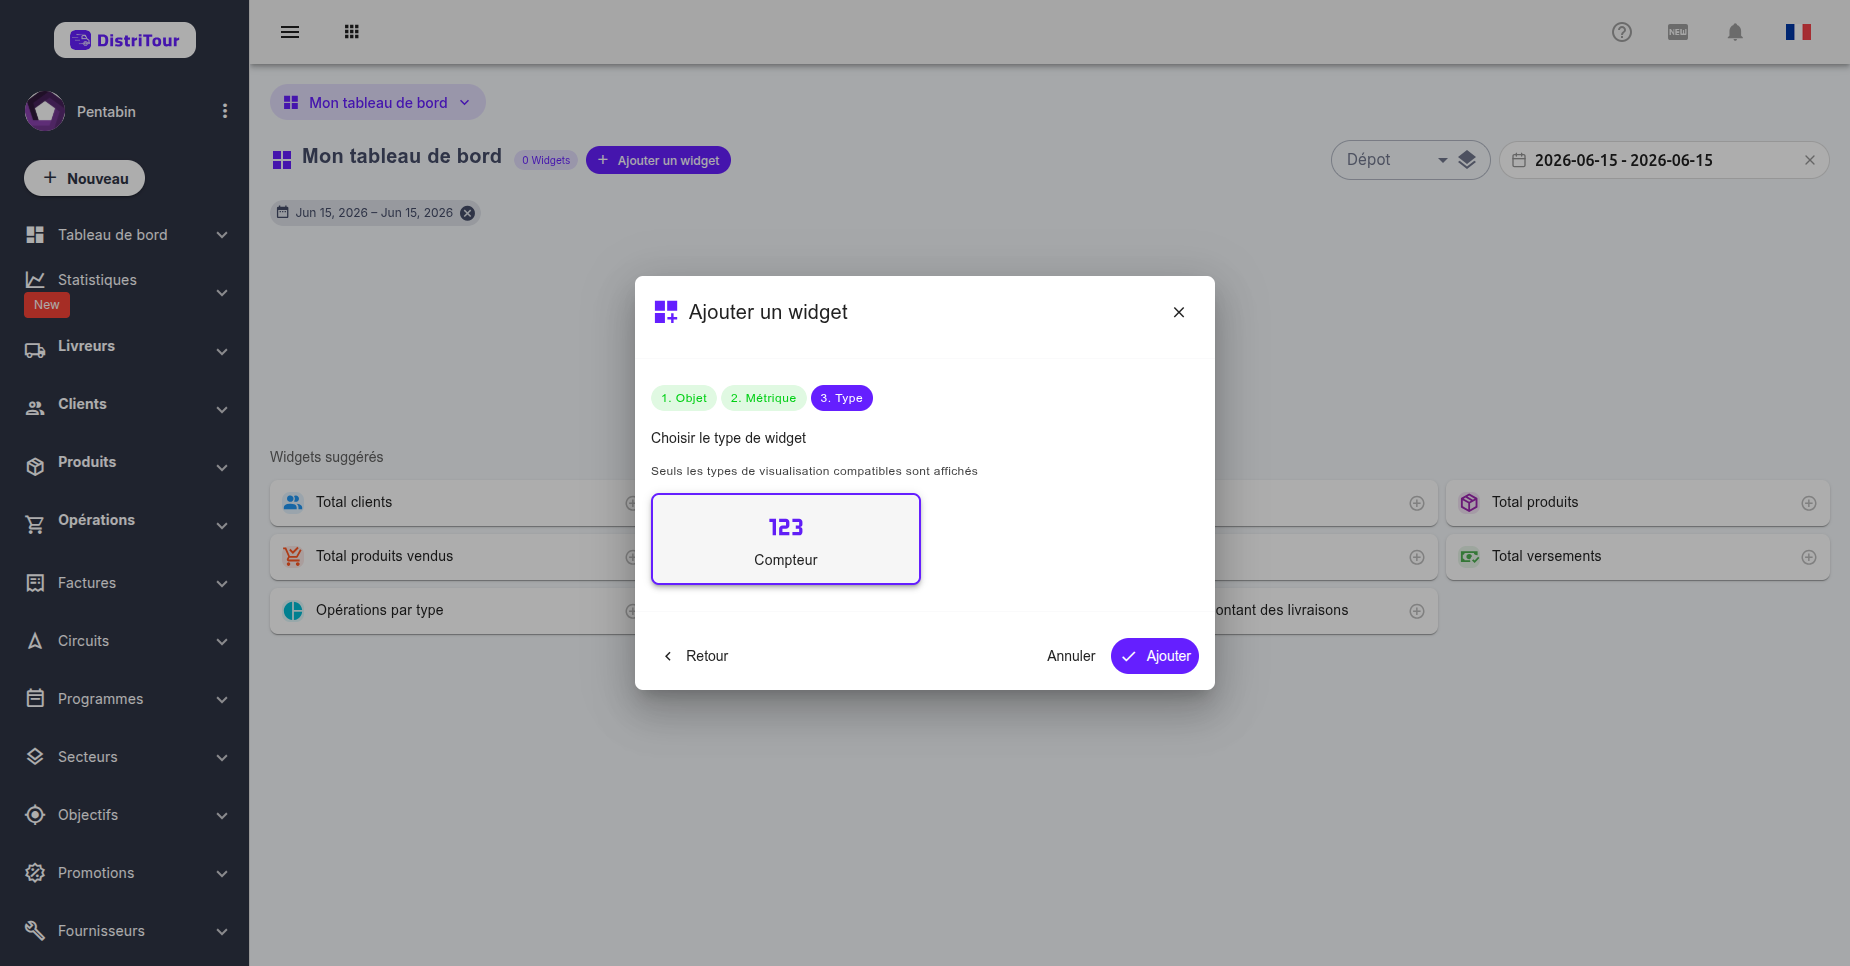Open the apps grid icon
This screenshot has height=966, width=1850.
[x=351, y=32]
